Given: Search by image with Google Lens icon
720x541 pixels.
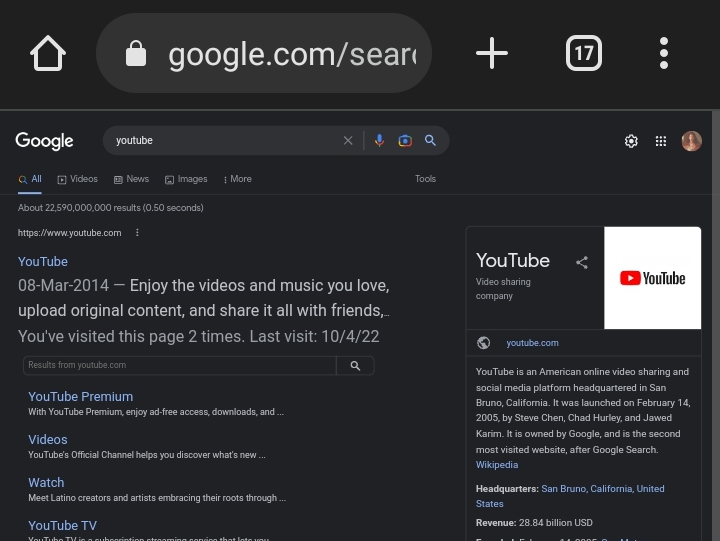Looking at the screenshot, I should [405, 141].
